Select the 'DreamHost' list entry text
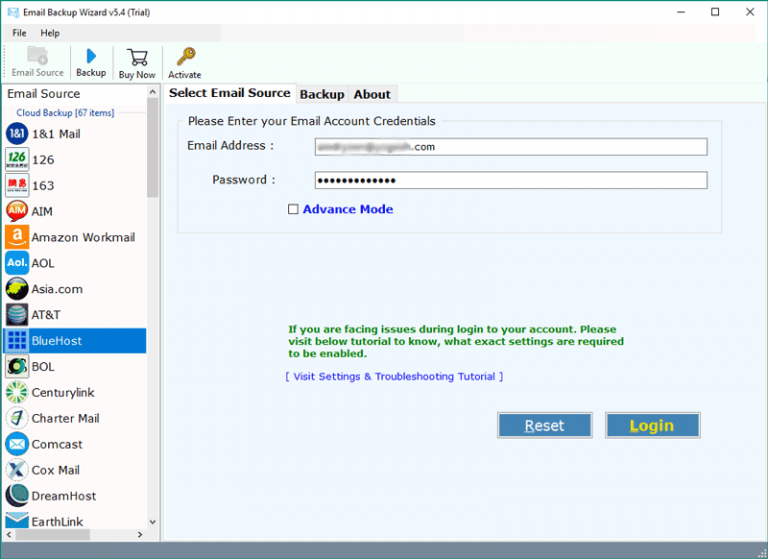The image size is (768, 559). point(64,496)
